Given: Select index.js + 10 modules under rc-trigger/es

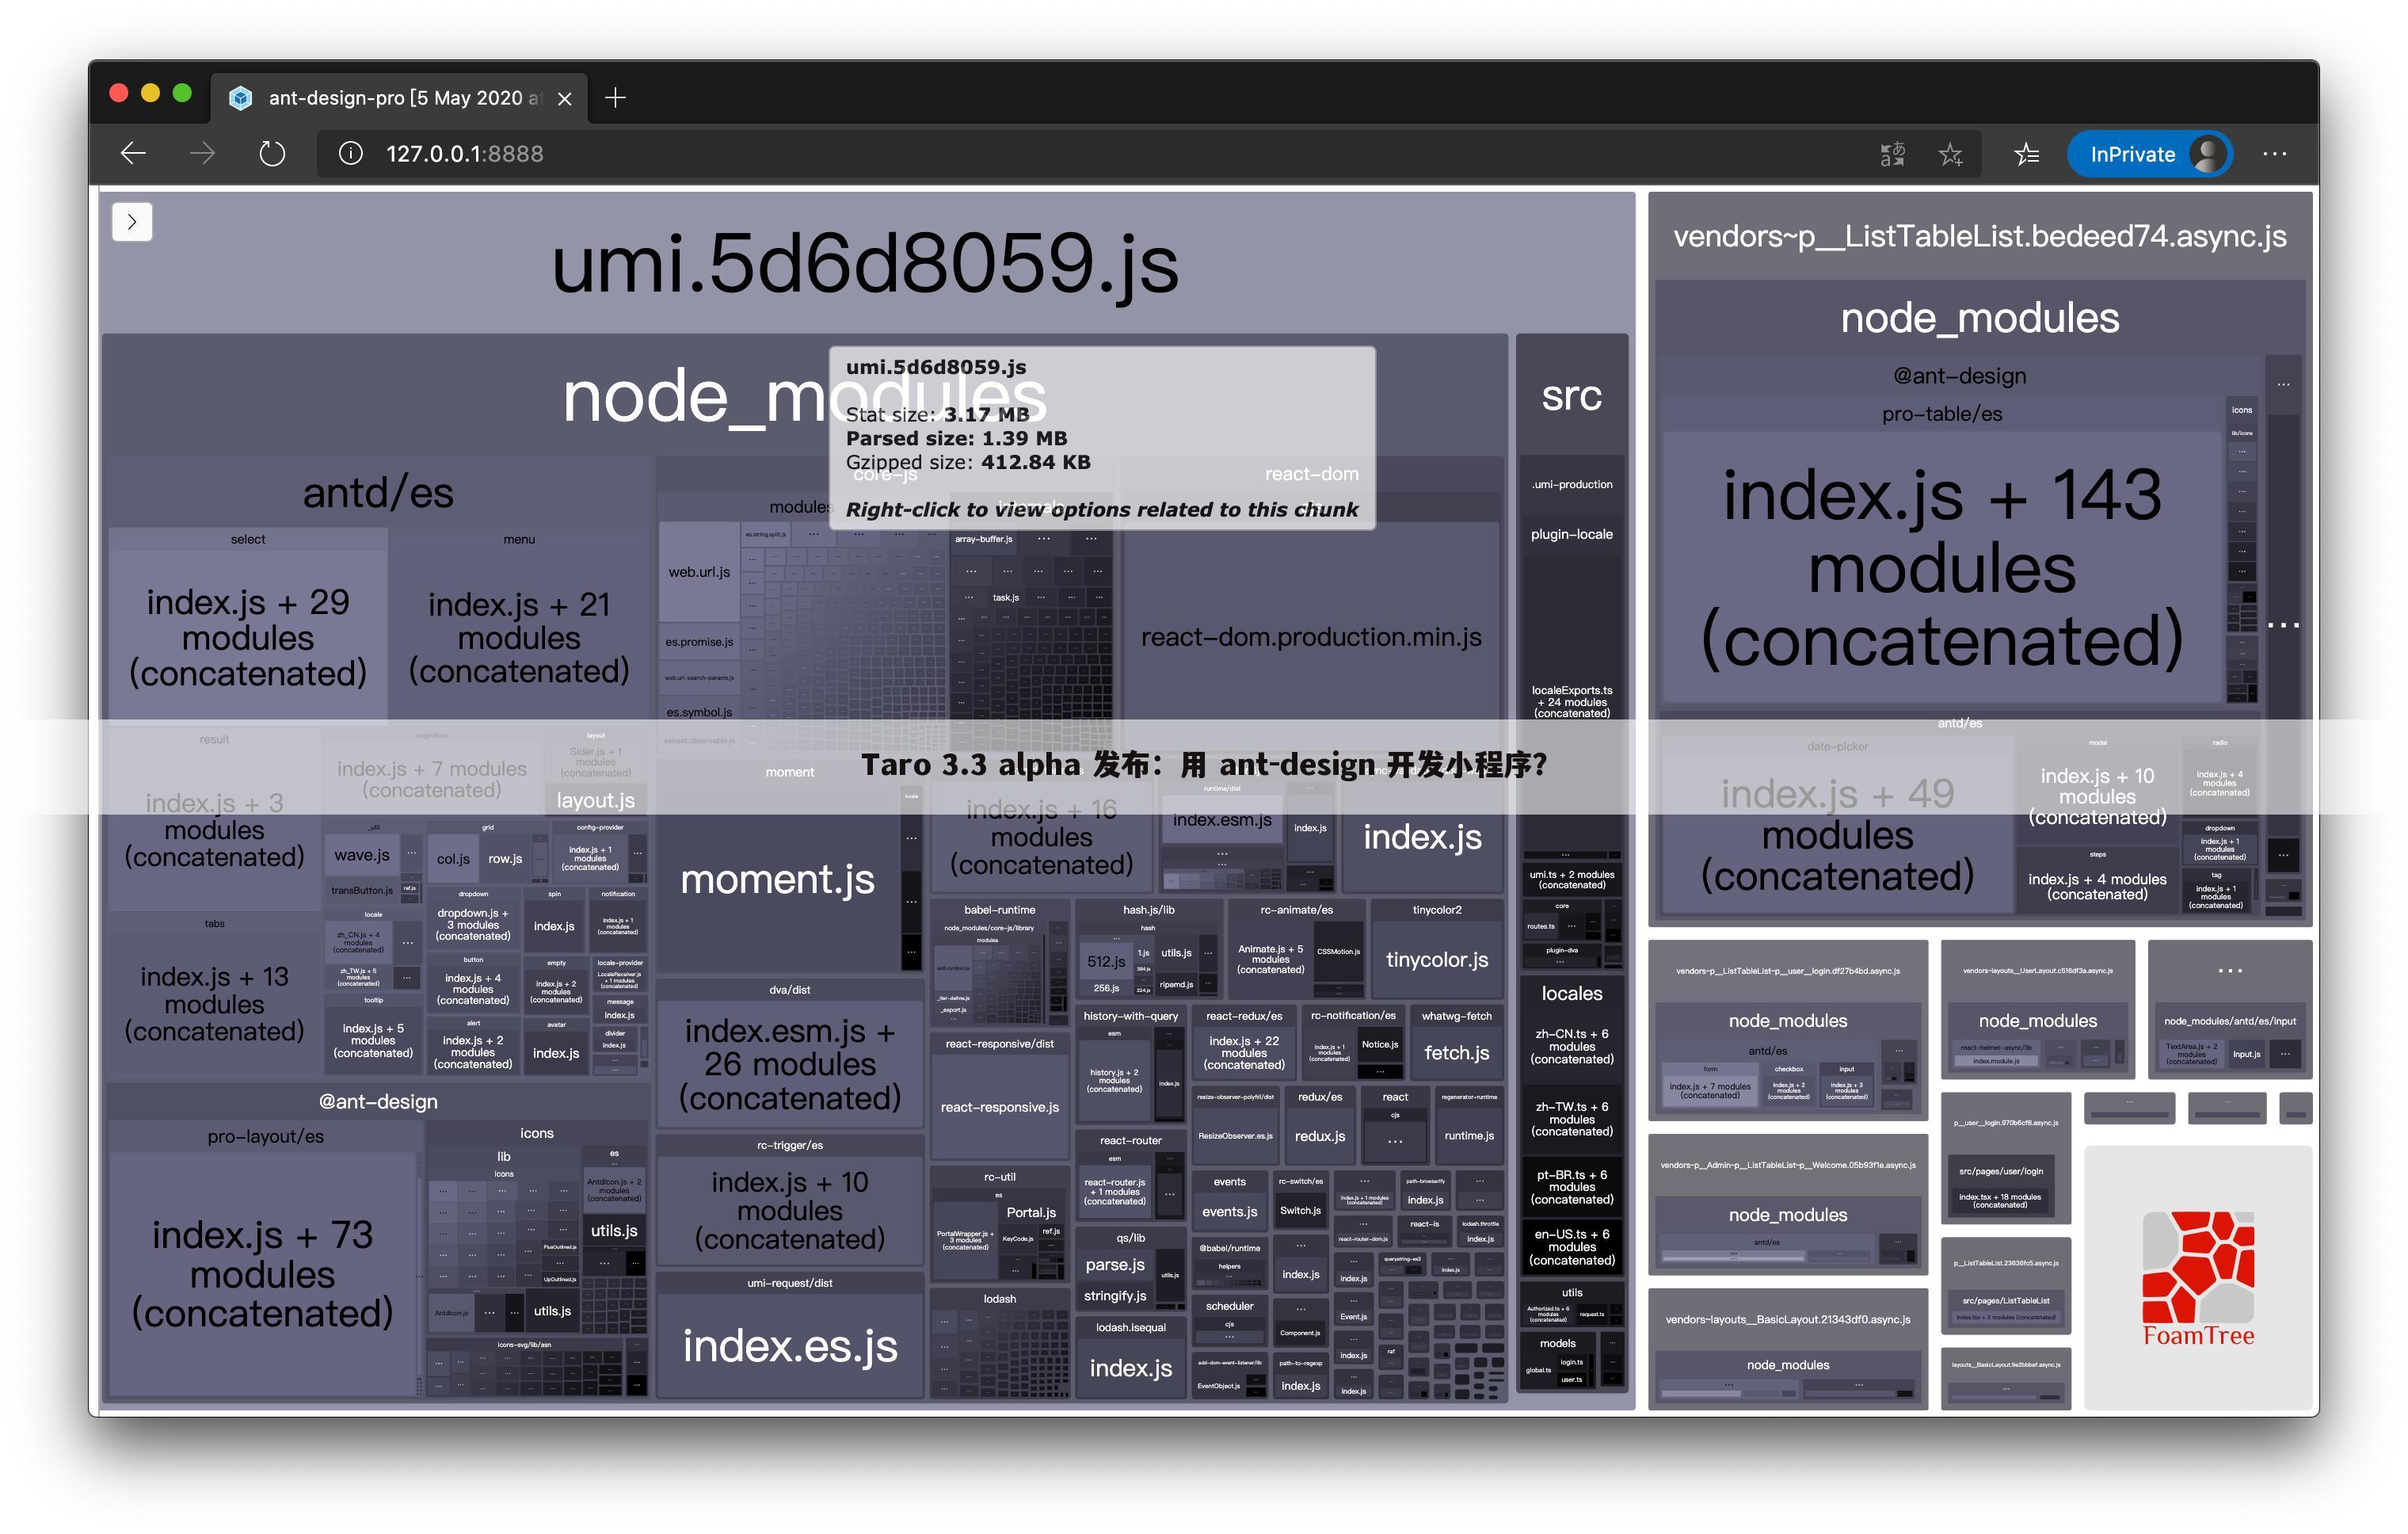Looking at the screenshot, I should click(790, 1210).
